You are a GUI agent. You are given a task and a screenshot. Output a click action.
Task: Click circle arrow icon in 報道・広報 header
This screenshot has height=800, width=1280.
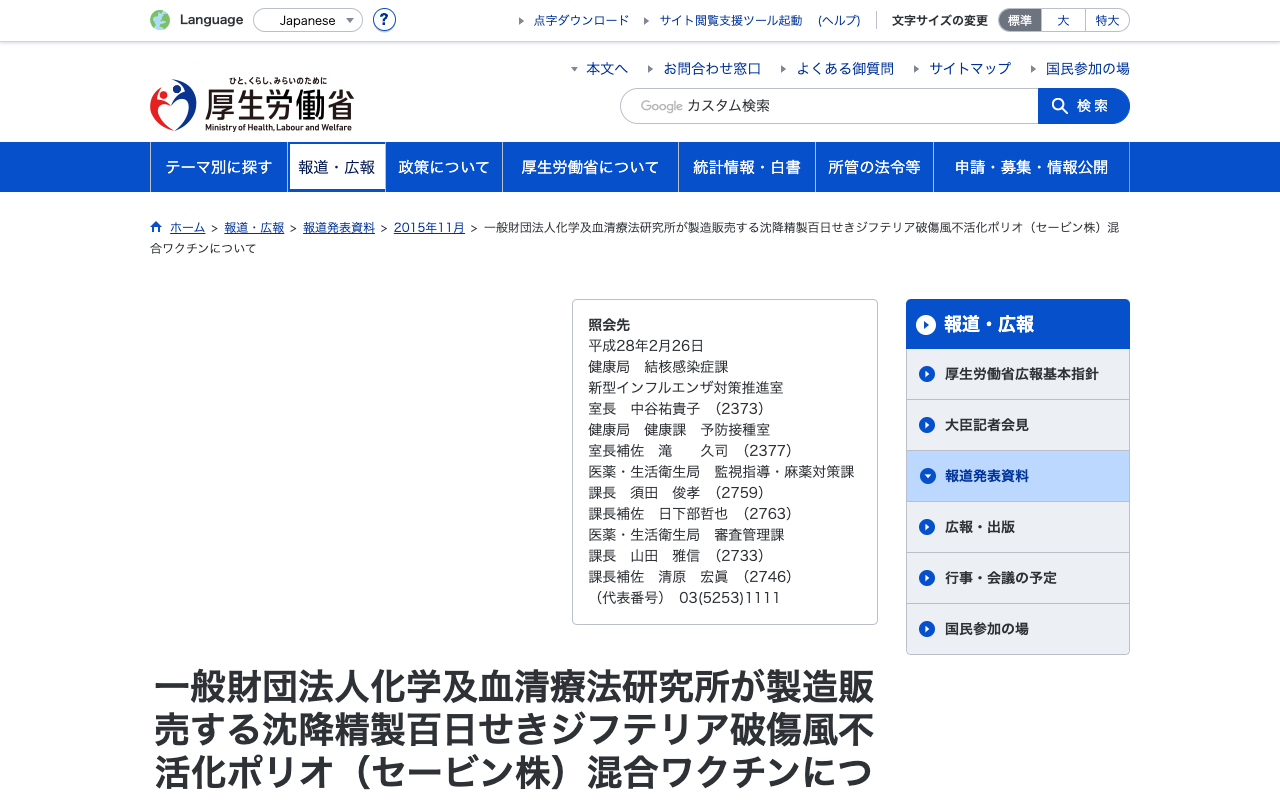point(926,325)
